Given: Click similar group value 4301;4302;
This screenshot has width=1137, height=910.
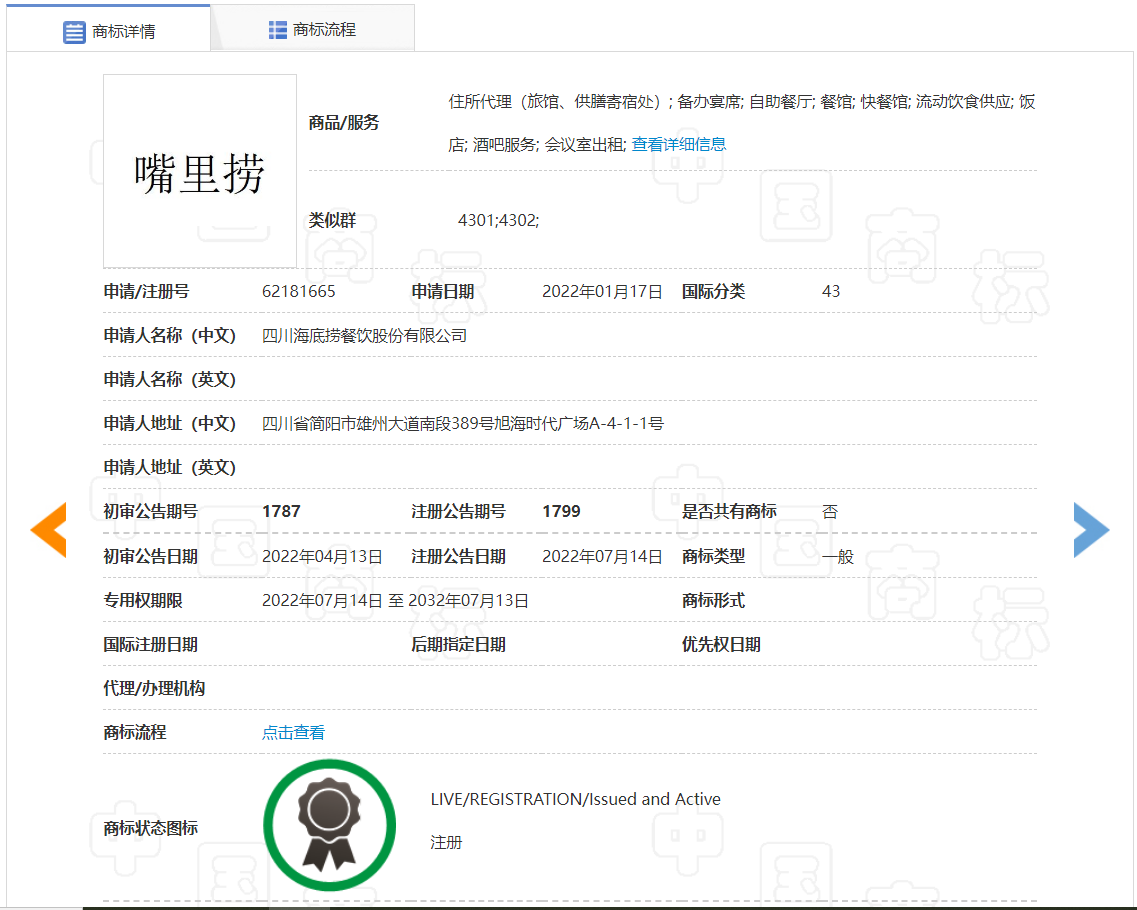Looking at the screenshot, I should pyautogui.click(x=498, y=220).
